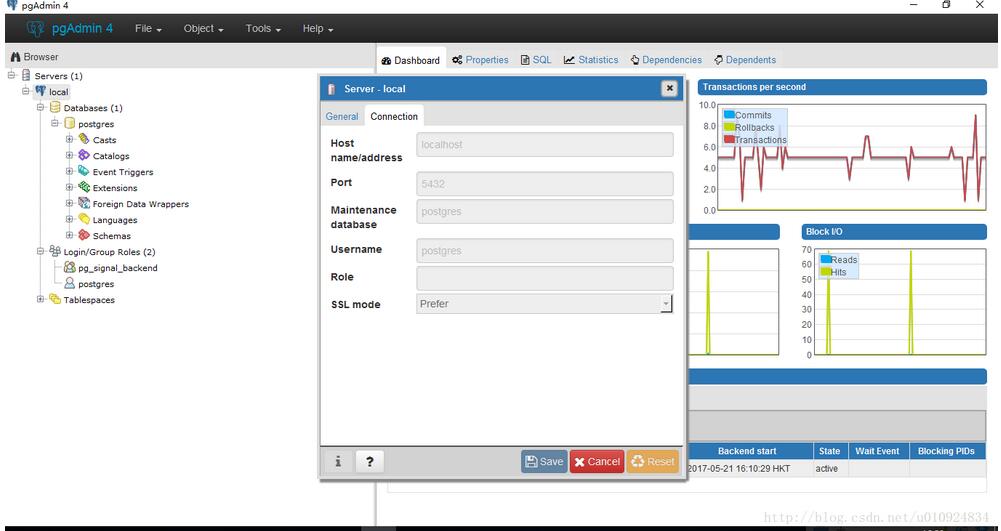Click the Event Triggers icon

tap(84, 172)
